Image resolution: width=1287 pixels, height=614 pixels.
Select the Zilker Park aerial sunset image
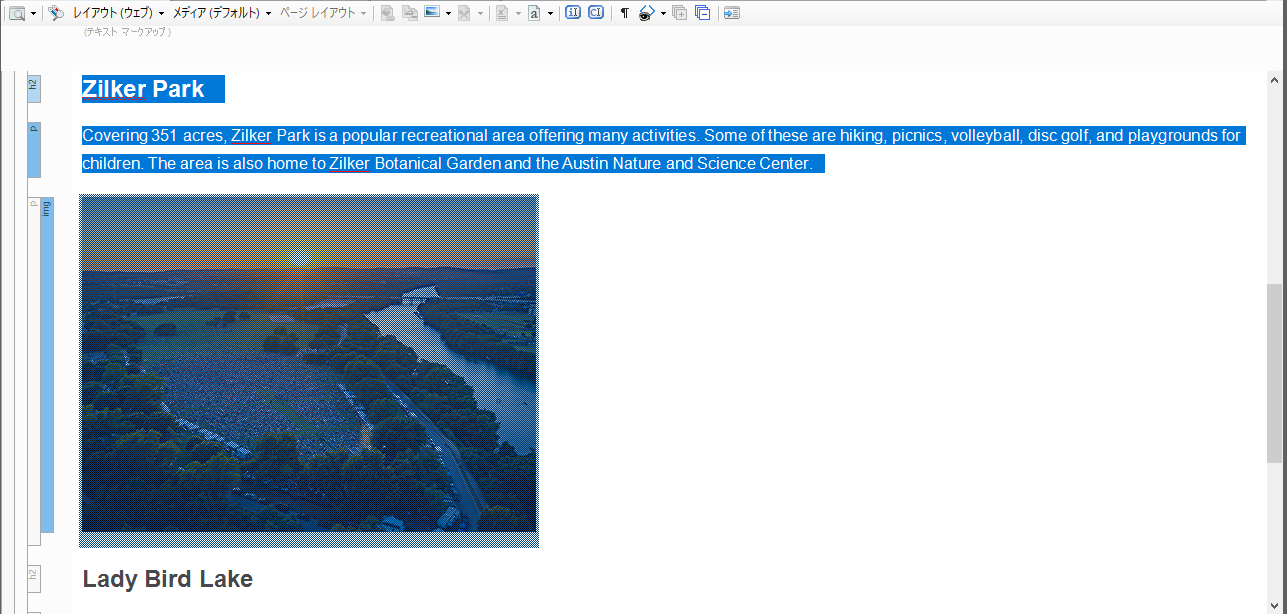pos(309,371)
